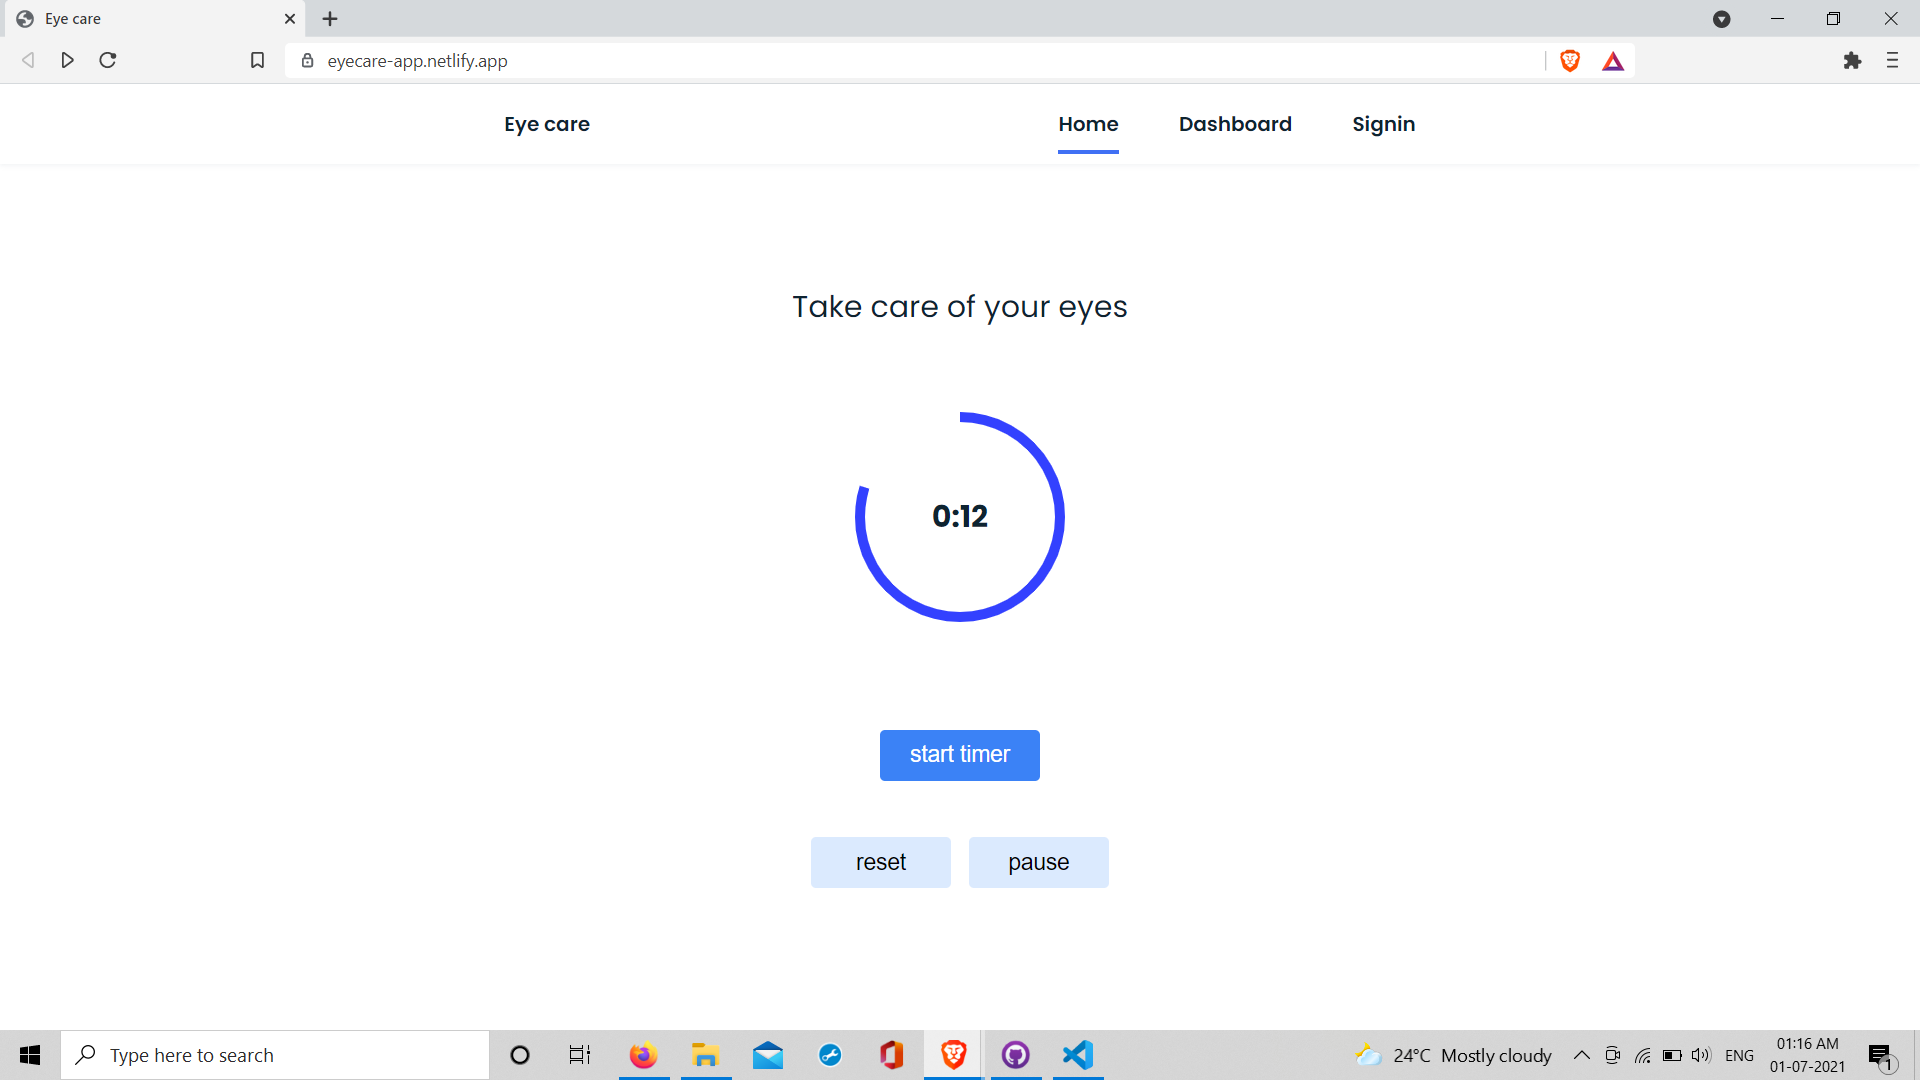Open GitHub Desktop in the taskbar
This screenshot has height=1080, width=1920.
click(1016, 1055)
